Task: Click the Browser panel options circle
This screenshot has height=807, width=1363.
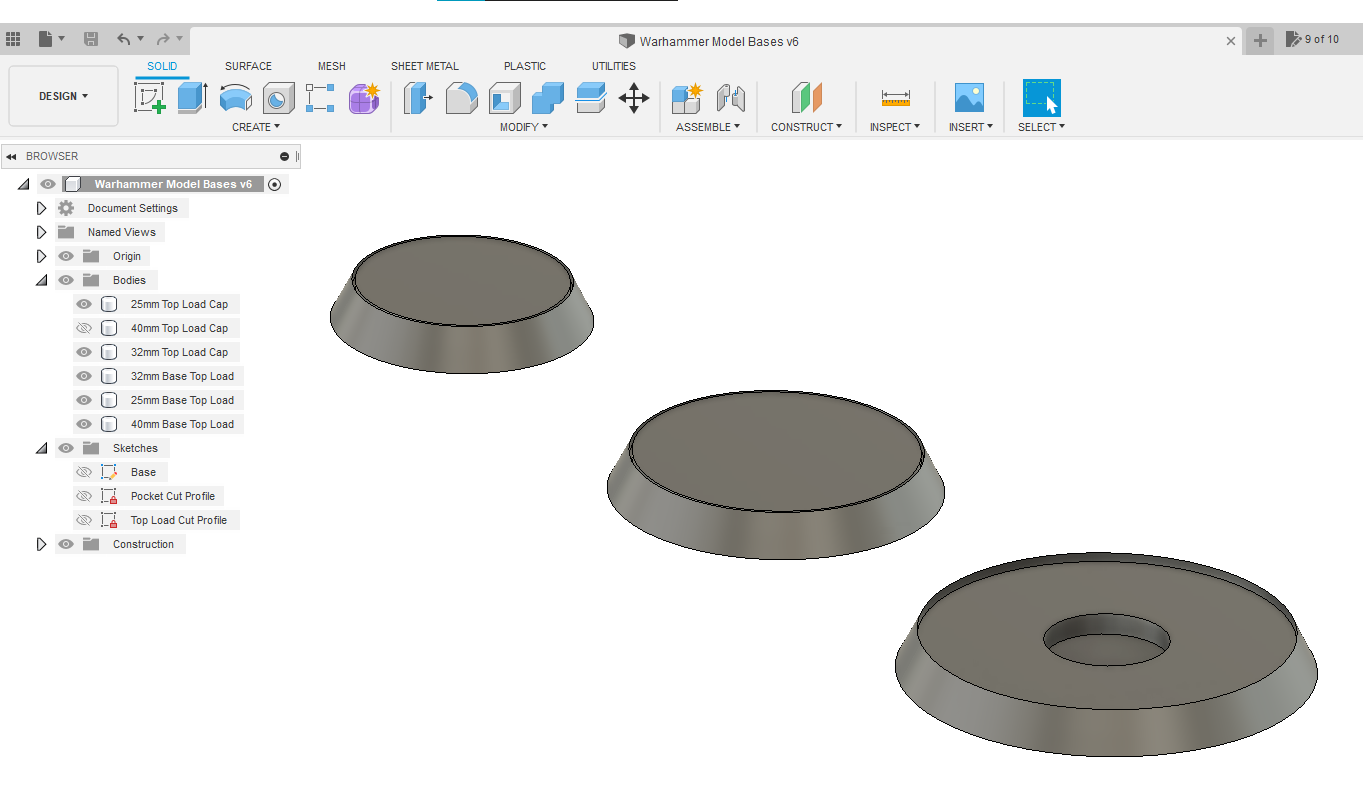Action: pyautogui.click(x=284, y=156)
